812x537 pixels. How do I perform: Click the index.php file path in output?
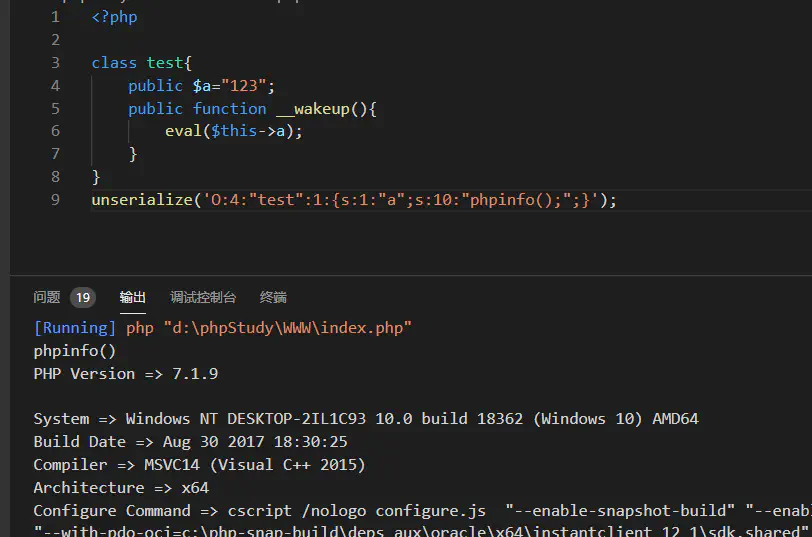click(x=287, y=328)
